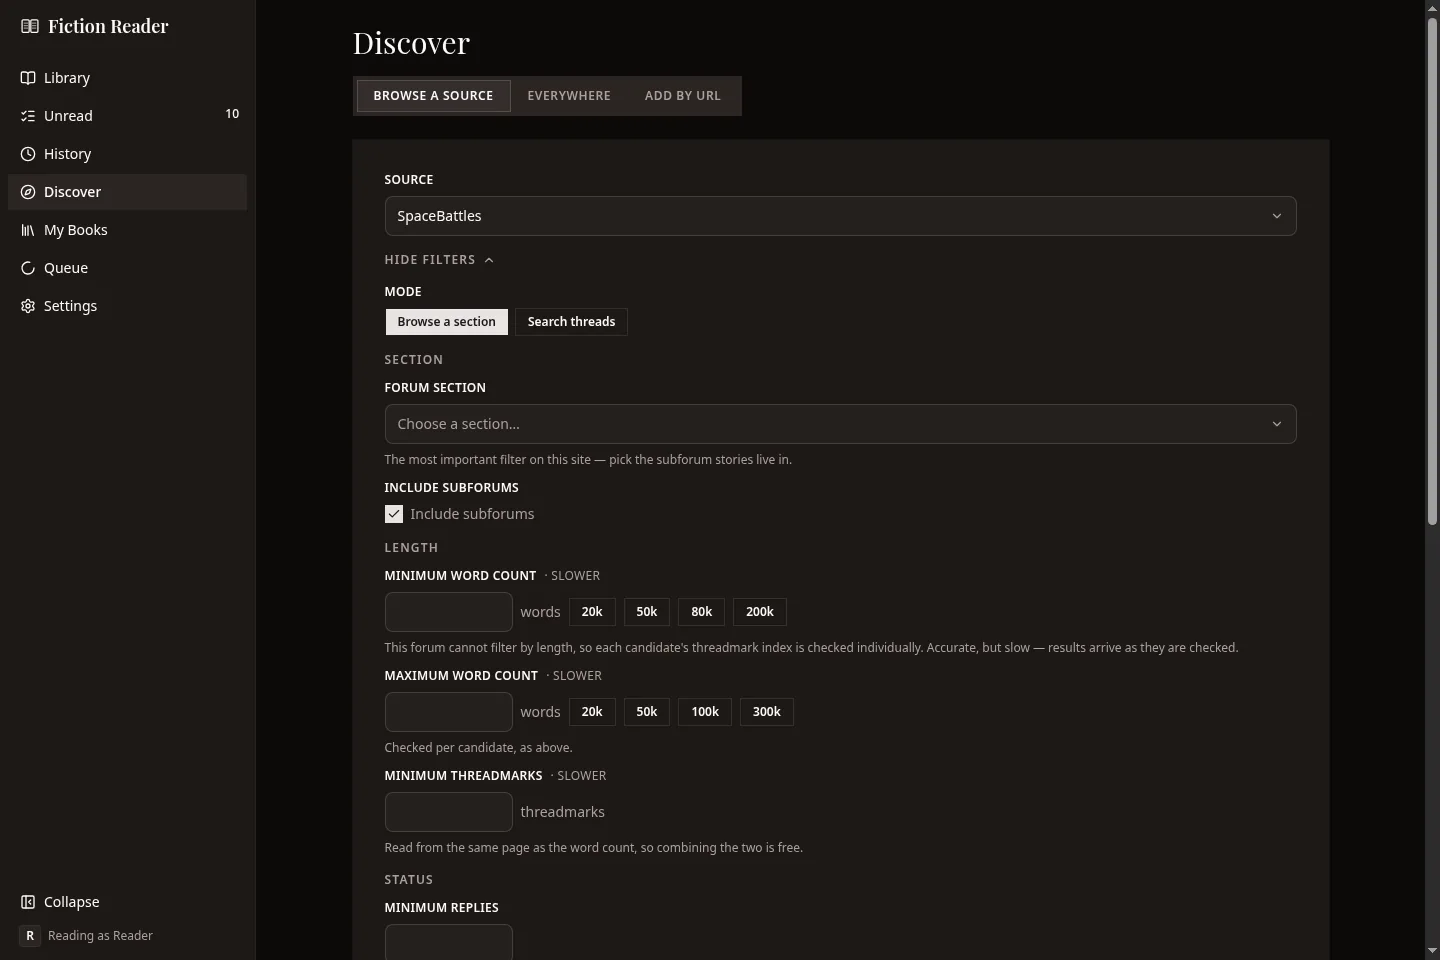Select Search threads mode
The width and height of the screenshot is (1440, 960).
click(x=571, y=322)
